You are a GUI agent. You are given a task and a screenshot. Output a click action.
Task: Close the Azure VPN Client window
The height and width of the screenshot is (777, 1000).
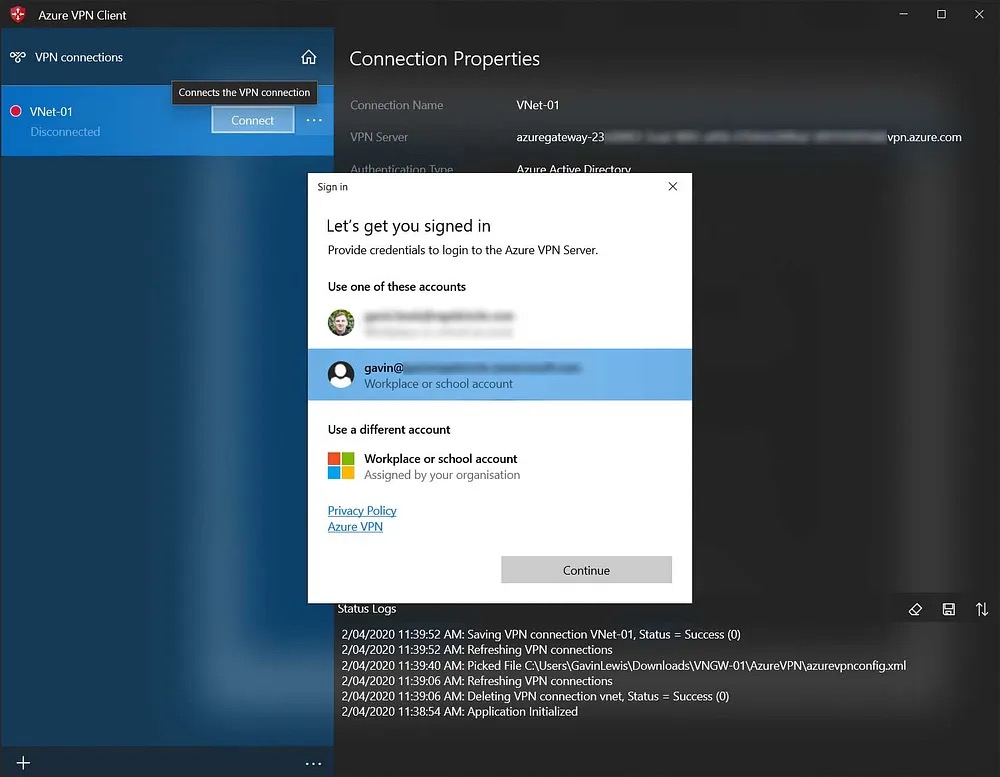coord(979,14)
